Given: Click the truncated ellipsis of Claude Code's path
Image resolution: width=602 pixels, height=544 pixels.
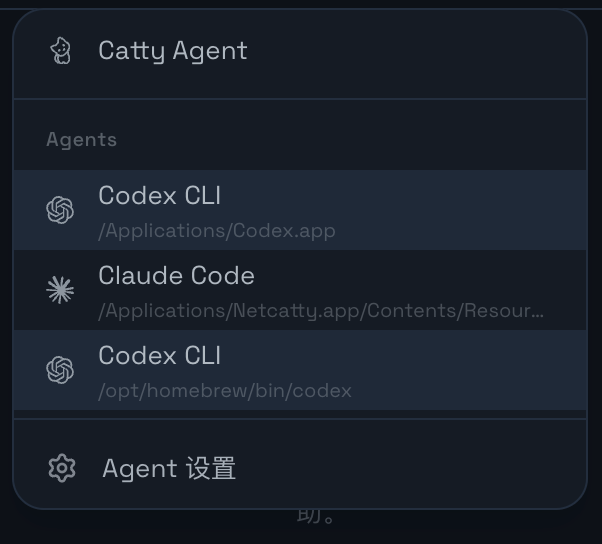Looking at the screenshot, I should [539, 311].
